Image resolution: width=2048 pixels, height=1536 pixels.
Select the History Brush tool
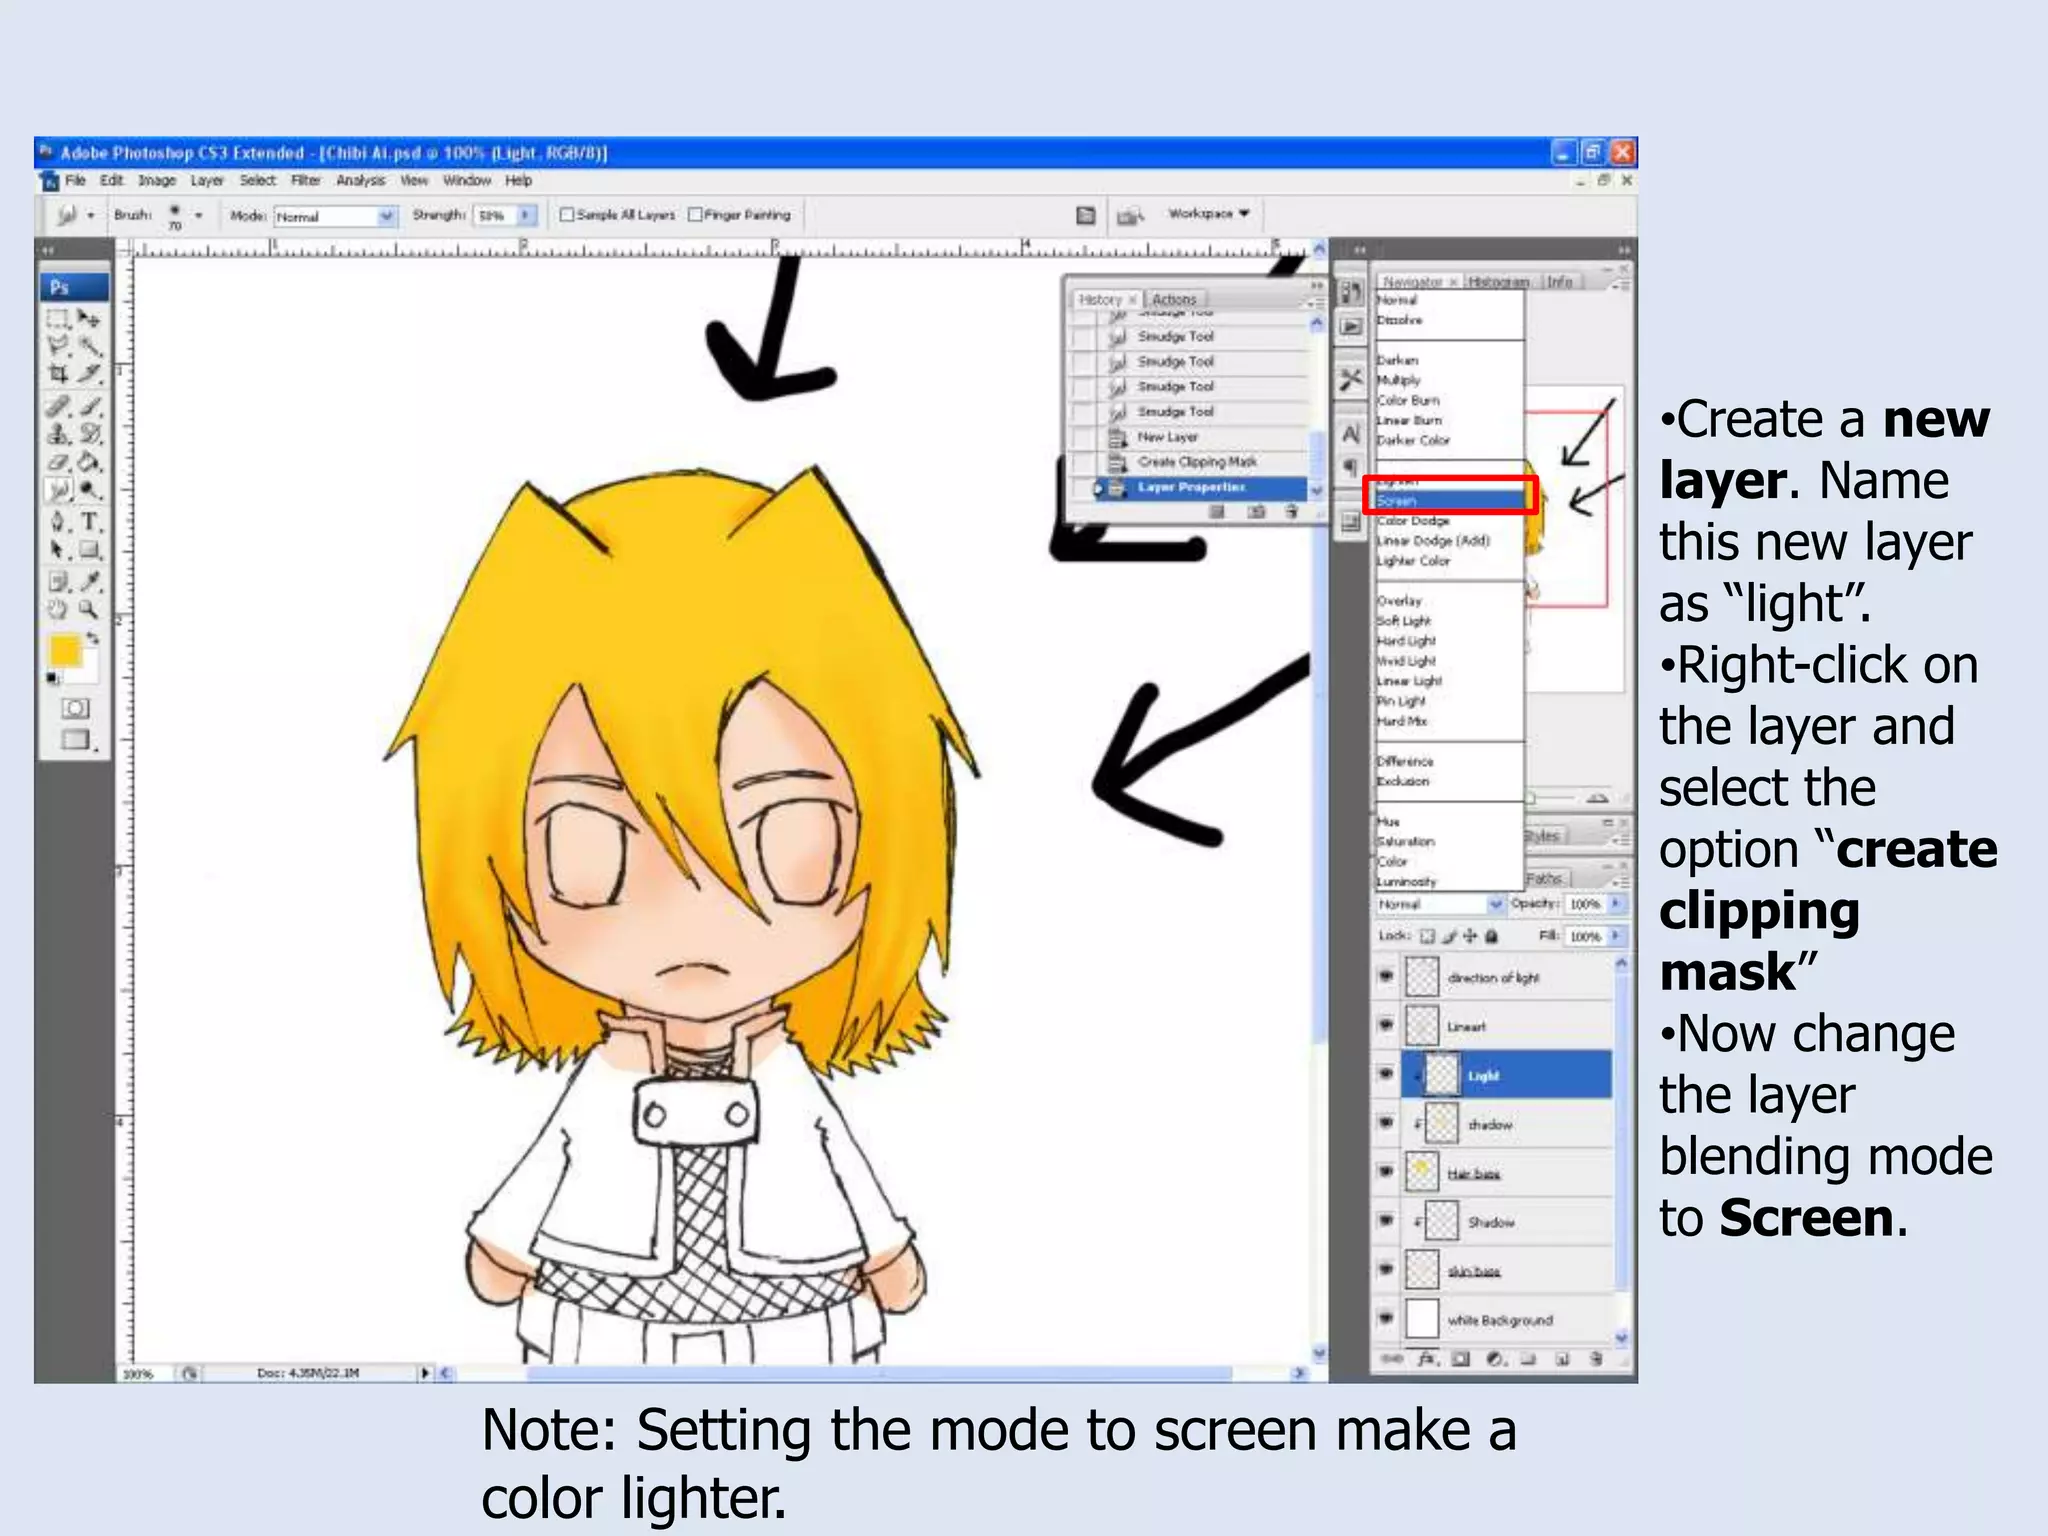pos(89,434)
